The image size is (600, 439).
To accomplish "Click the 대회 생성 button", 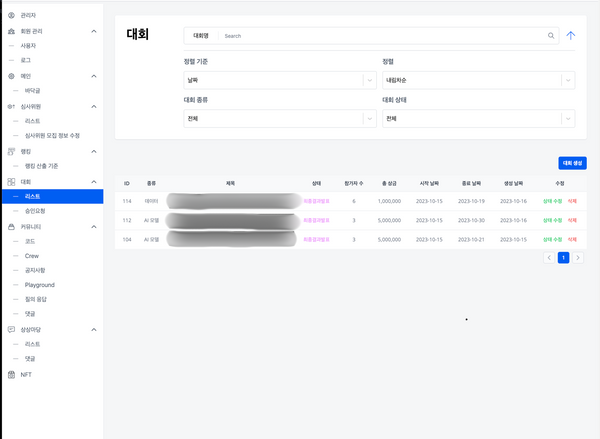I will click(572, 163).
